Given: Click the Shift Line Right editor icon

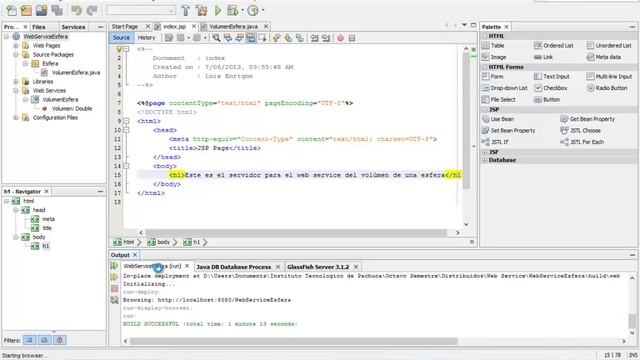Looking at the screenshot, I should click(x=326, y=38).
